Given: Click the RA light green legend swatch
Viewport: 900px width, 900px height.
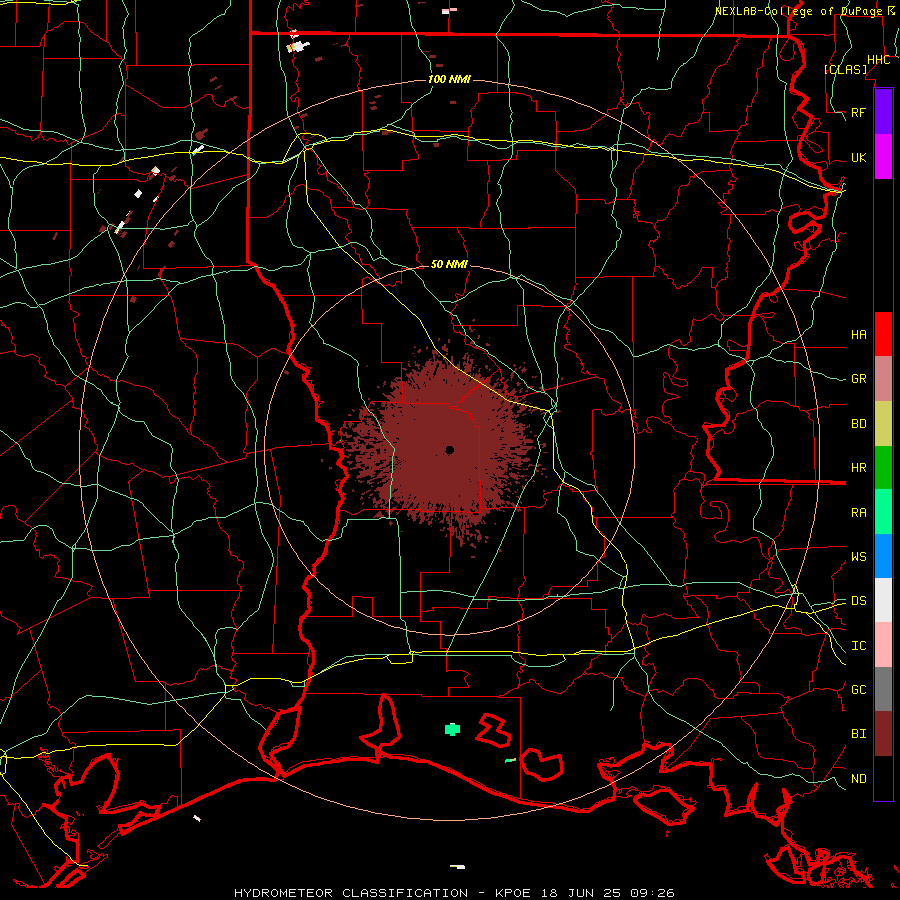Looking at the screenshot, I should click(883, 512).
